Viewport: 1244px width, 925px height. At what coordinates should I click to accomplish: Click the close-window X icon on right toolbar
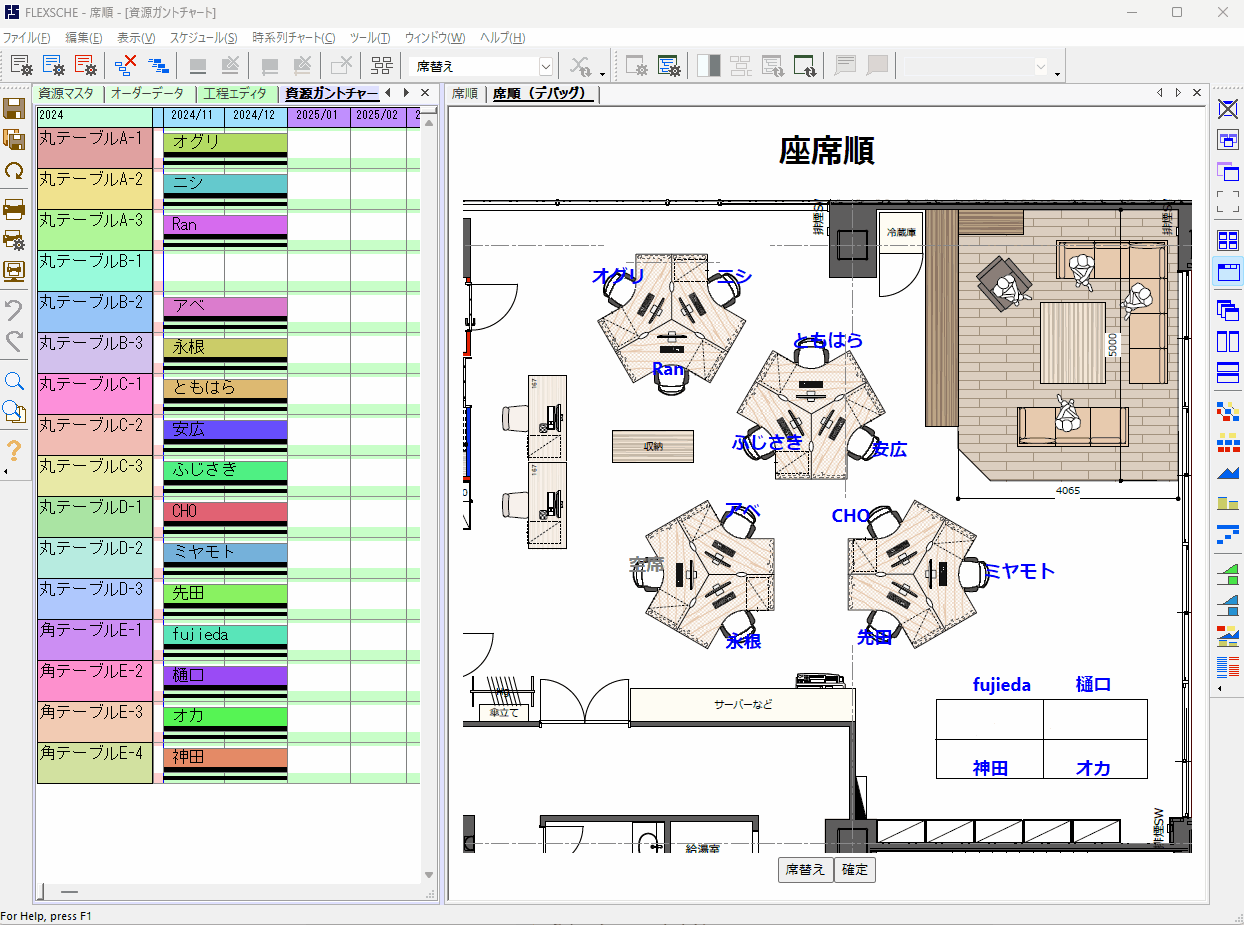[1228, 108]
